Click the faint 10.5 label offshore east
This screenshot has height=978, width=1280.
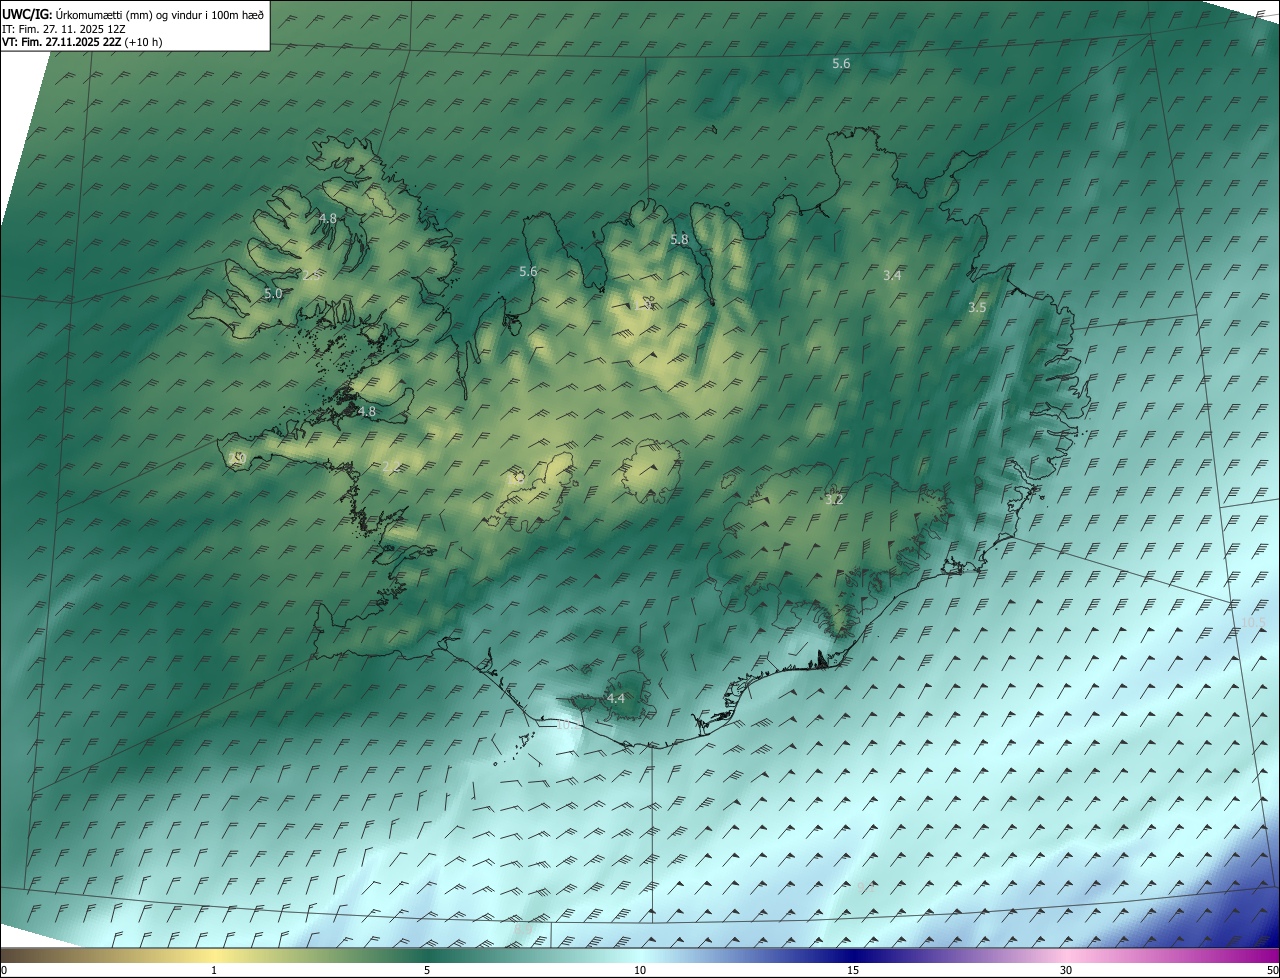pos(1252,623)
